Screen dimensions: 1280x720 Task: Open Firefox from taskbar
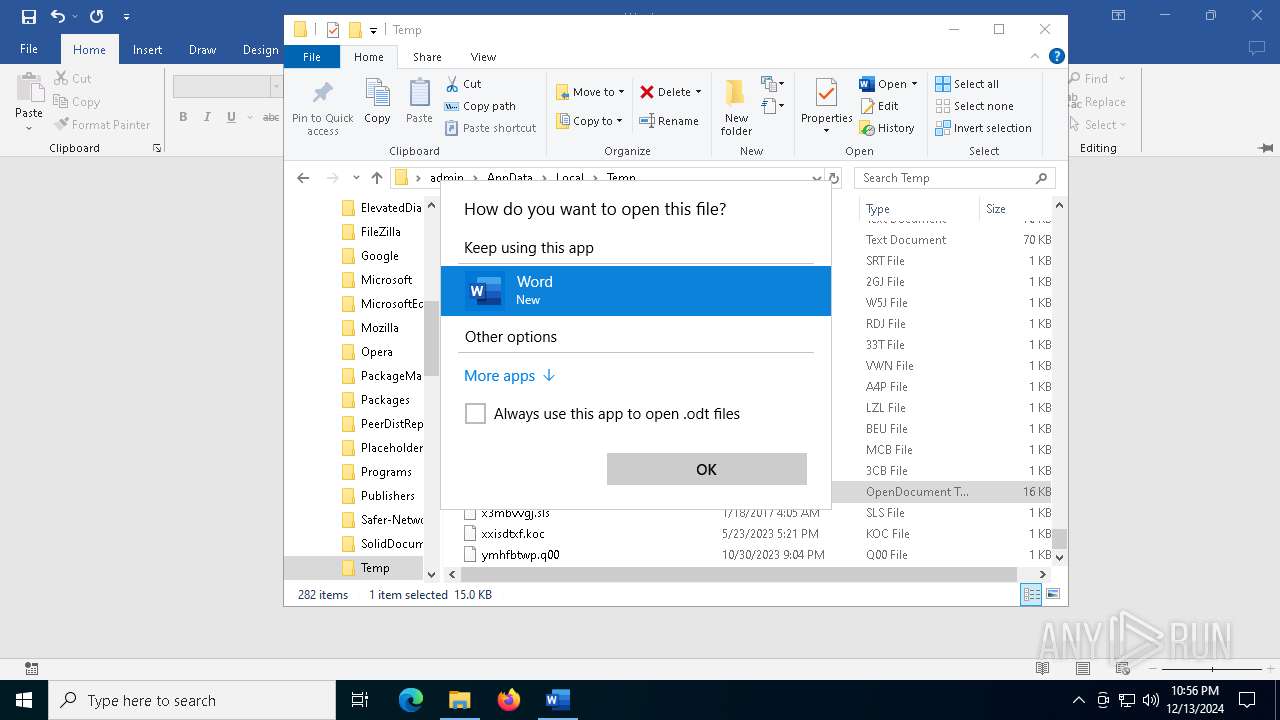[509, 700]
